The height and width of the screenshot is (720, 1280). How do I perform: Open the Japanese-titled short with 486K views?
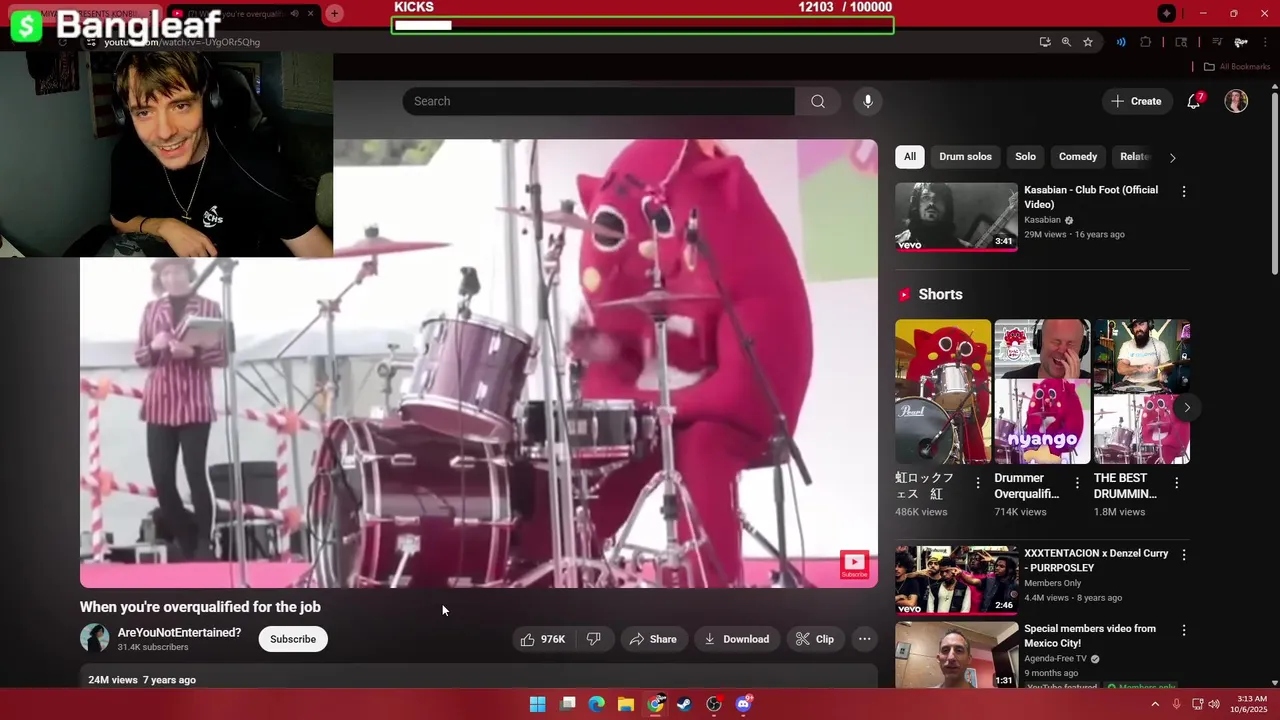pyautogui.click(x=943, y=392)
